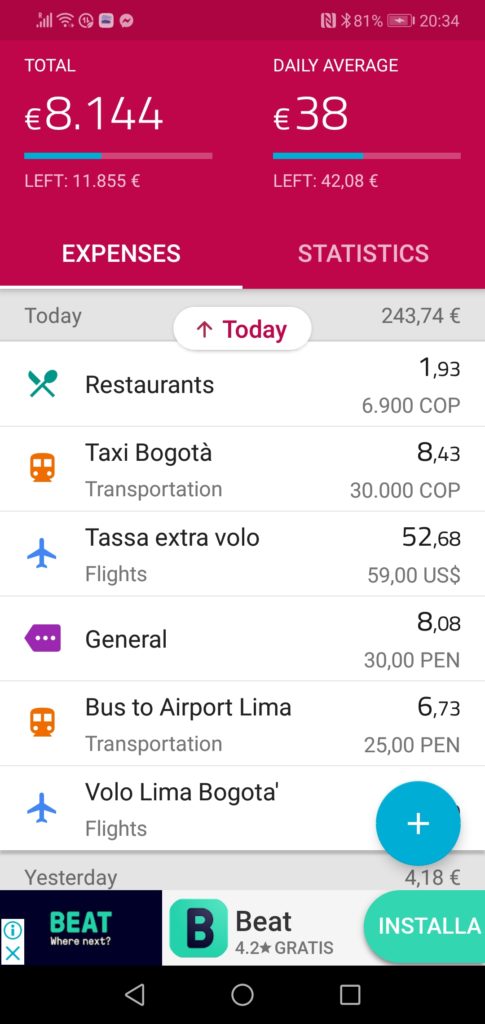Image resolution: width=485 pixels, height=1024 pixels.
Task: Tap the Android back navigation button
Action: pyautogui.click(x=134, y=995)
